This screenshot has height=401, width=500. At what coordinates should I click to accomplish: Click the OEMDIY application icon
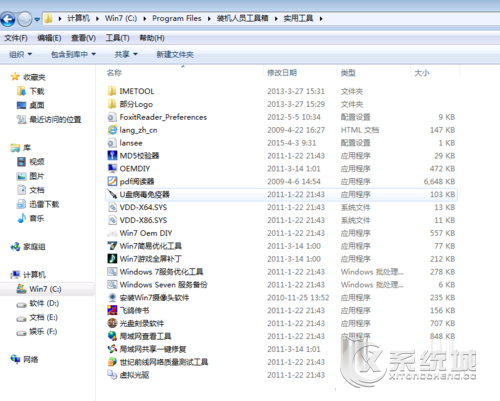click(112, 169)
